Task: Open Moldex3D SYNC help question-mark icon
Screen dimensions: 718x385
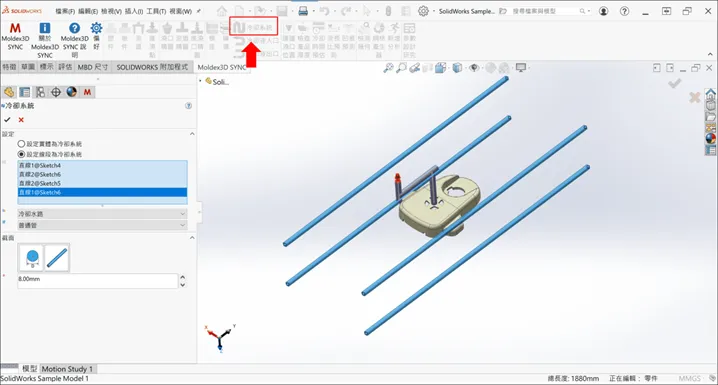Action: pyautogui.click(x=74, y=28)
